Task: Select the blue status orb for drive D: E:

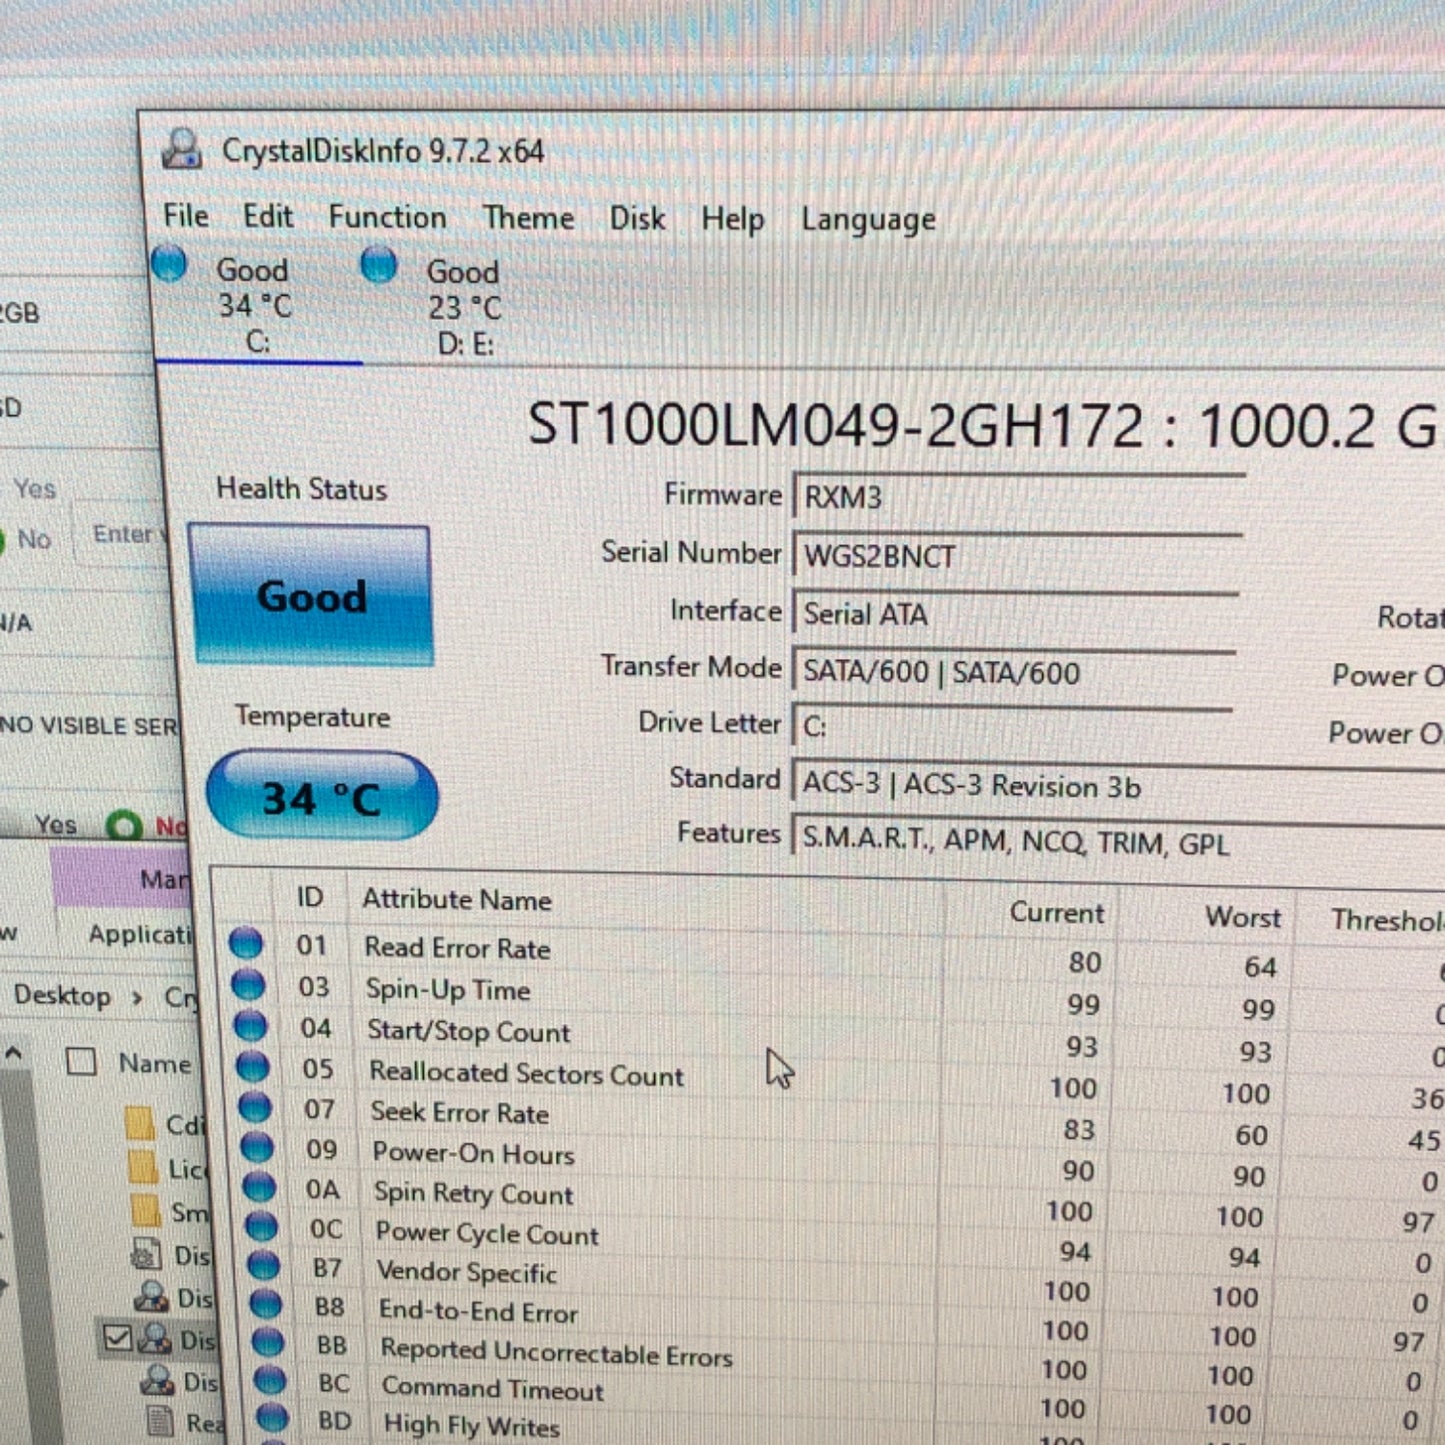Action: [379, 265]
